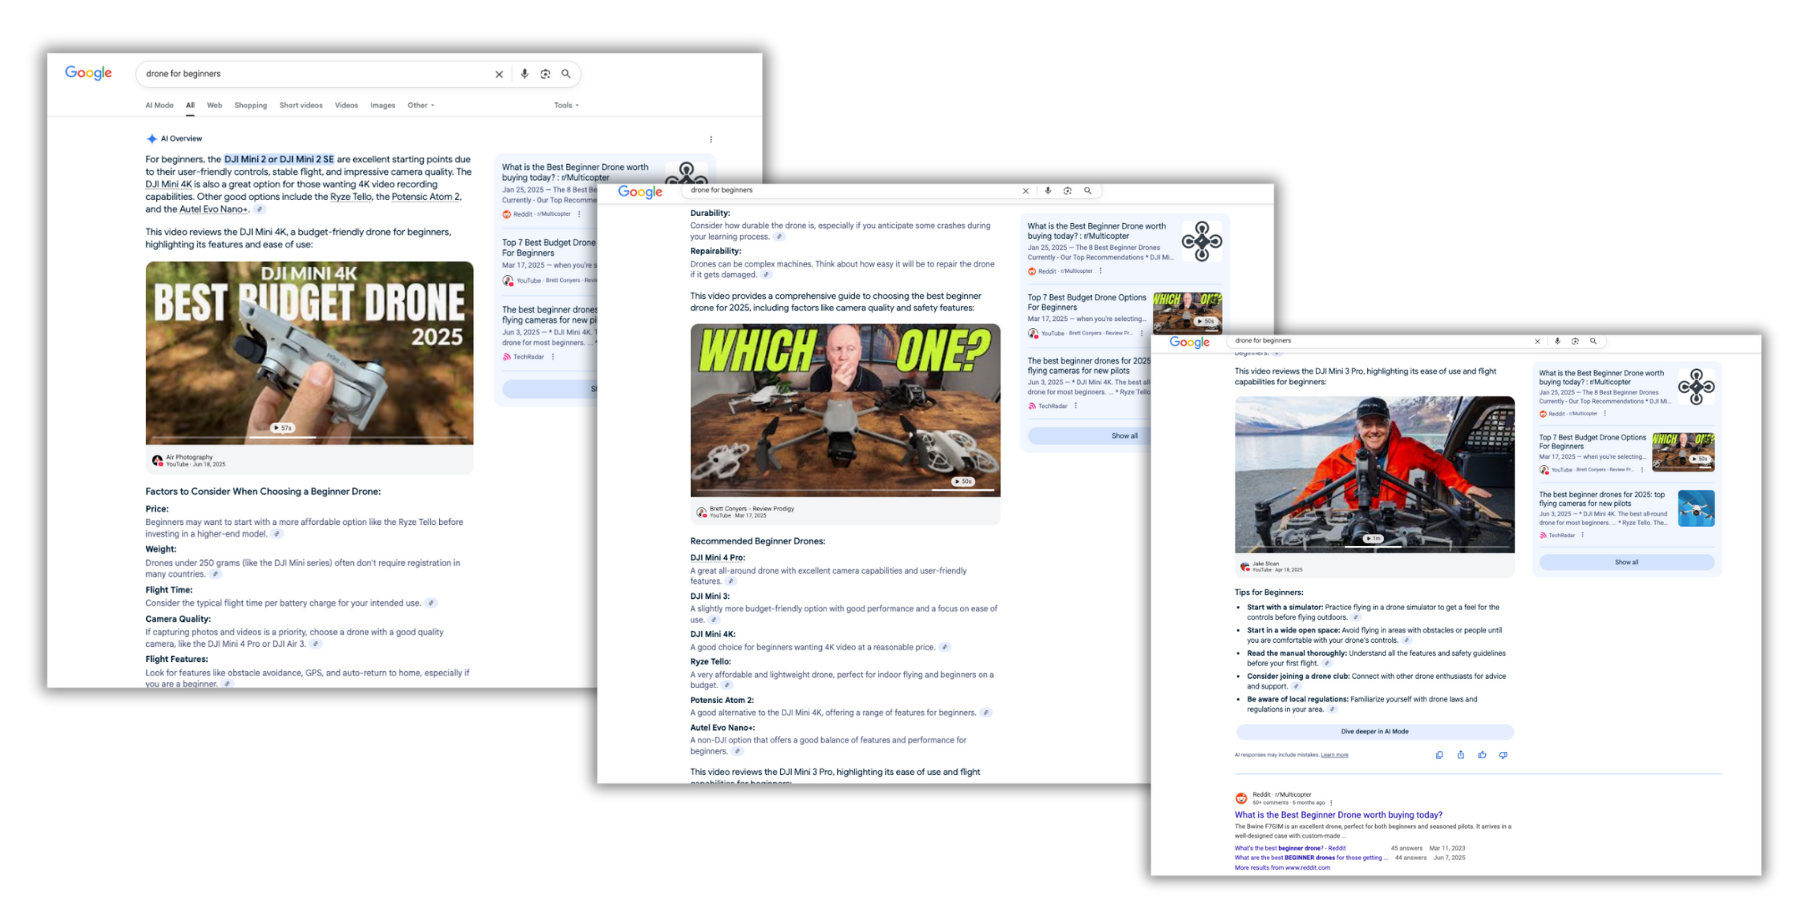
Task: Click the 57s play badge on the DJI Mini 4K video
Action: pyautogui.click(x=283, y=428)
